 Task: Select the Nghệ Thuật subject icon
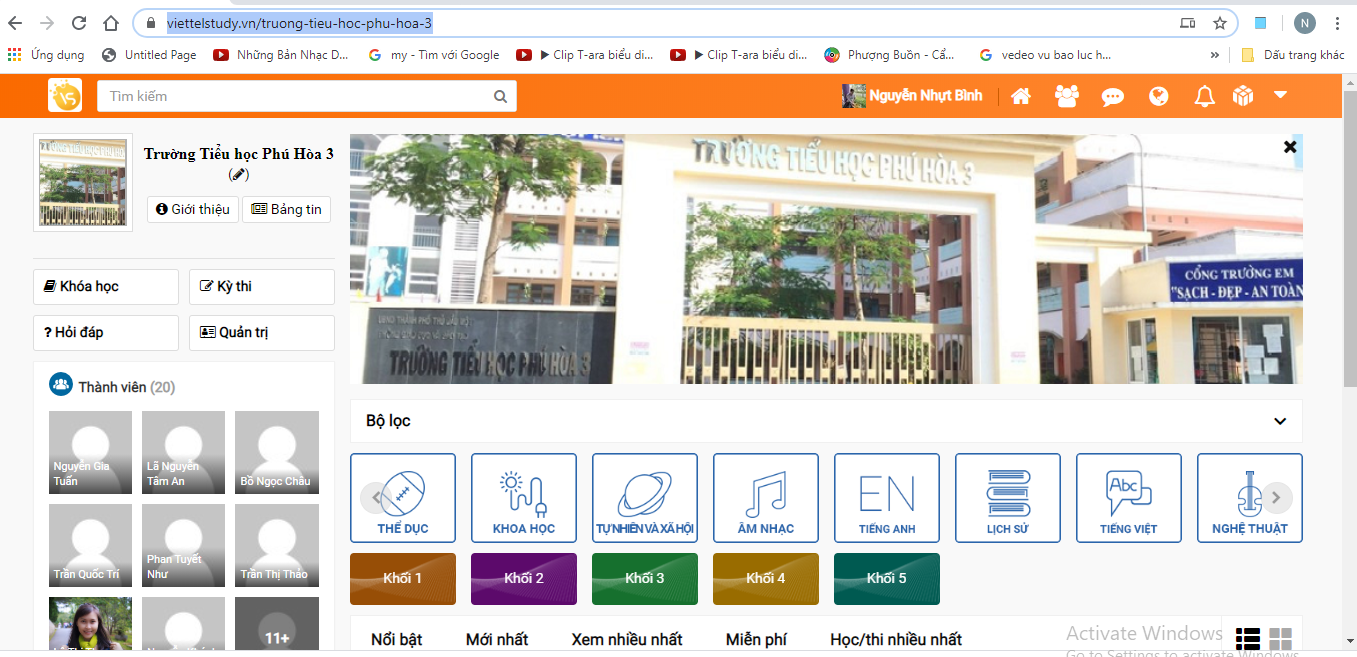pos(1250,498)
